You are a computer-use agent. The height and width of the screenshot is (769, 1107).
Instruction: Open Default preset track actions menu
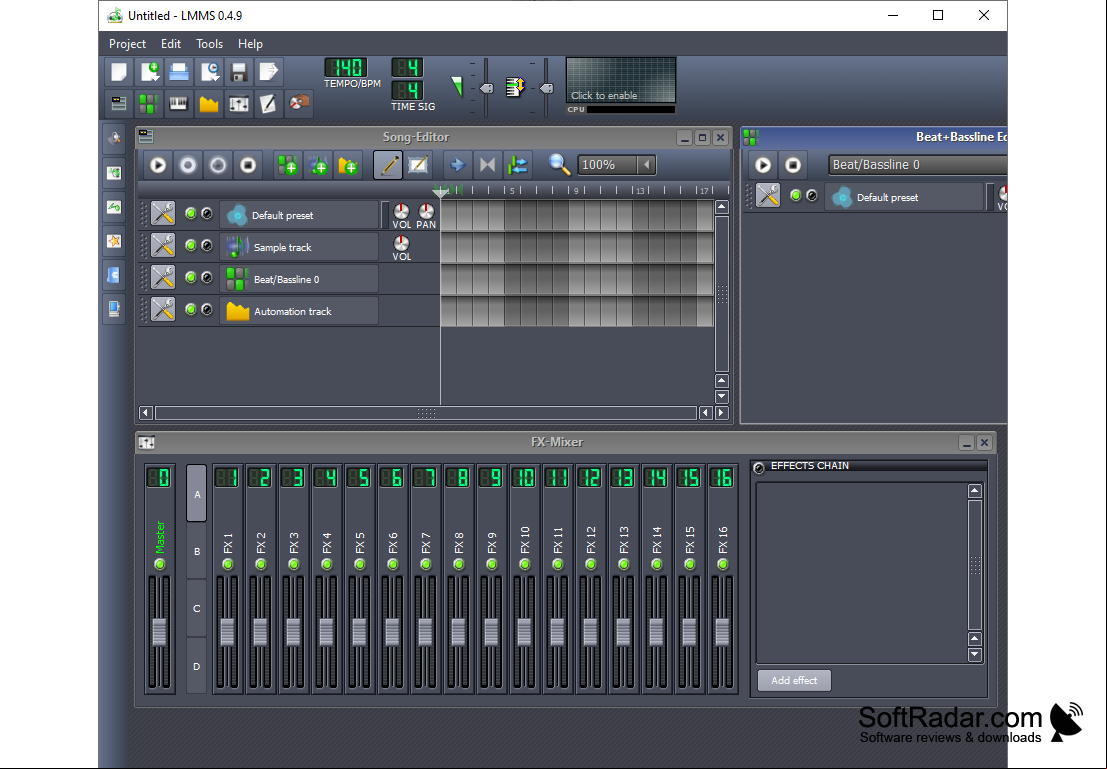(x=163, y=213)
